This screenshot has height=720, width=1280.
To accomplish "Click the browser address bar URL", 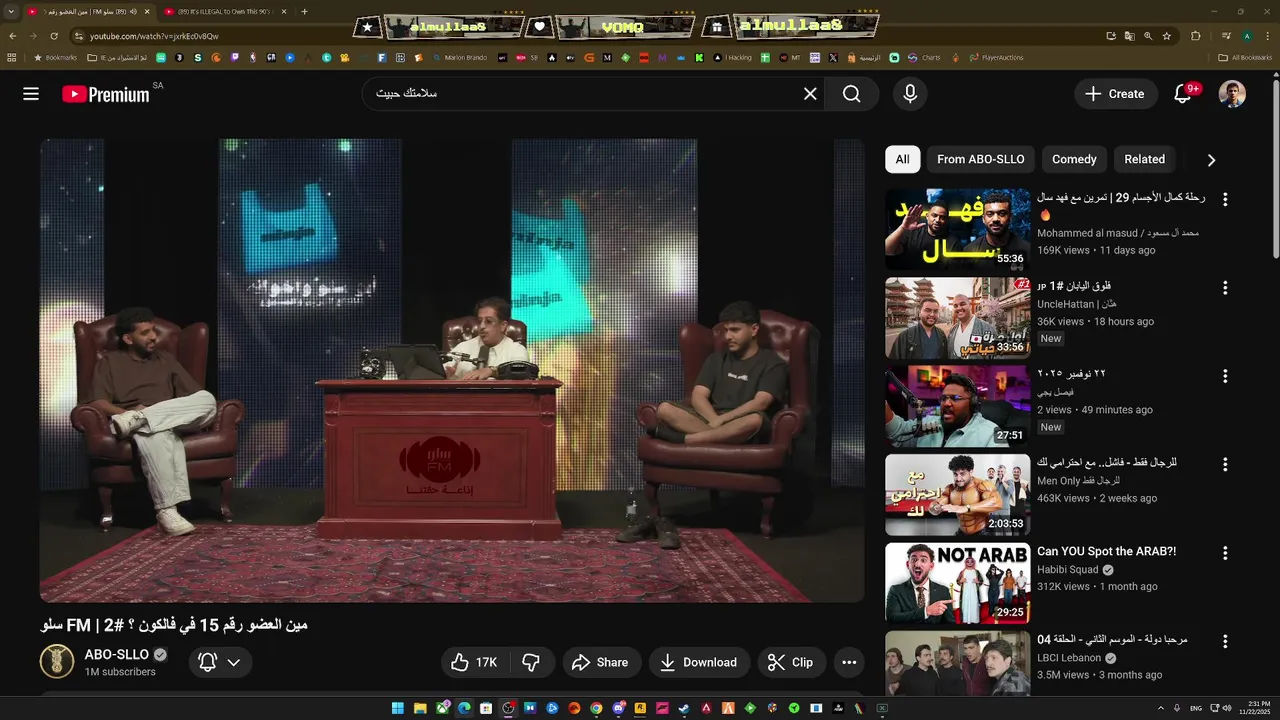I will coord(154,36).
